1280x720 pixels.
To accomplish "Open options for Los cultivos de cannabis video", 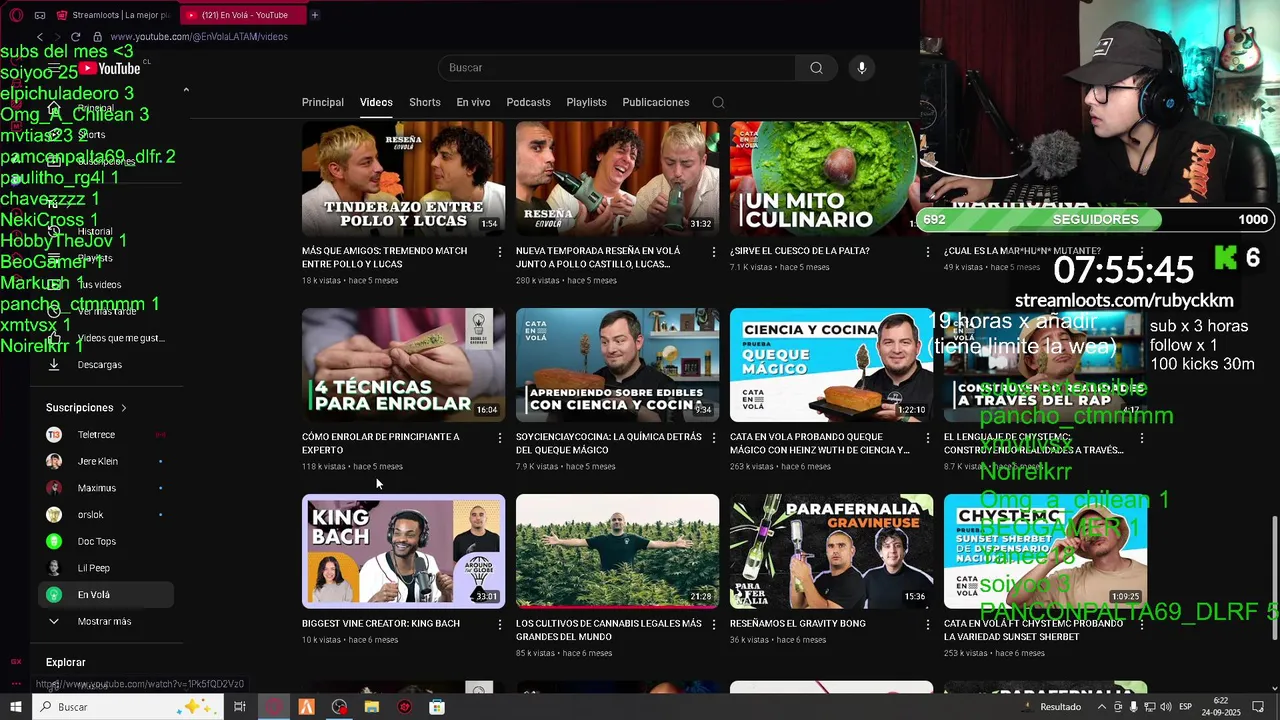I will 714,624.
